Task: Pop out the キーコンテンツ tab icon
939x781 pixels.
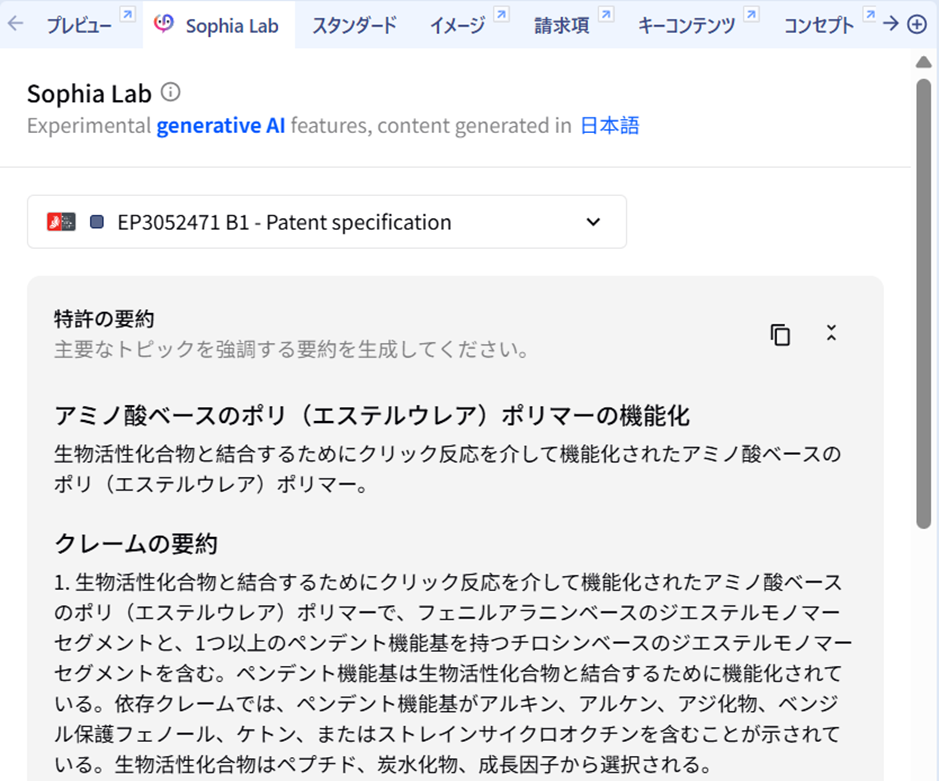Action: pyautogui.click(x=752, y=14)
